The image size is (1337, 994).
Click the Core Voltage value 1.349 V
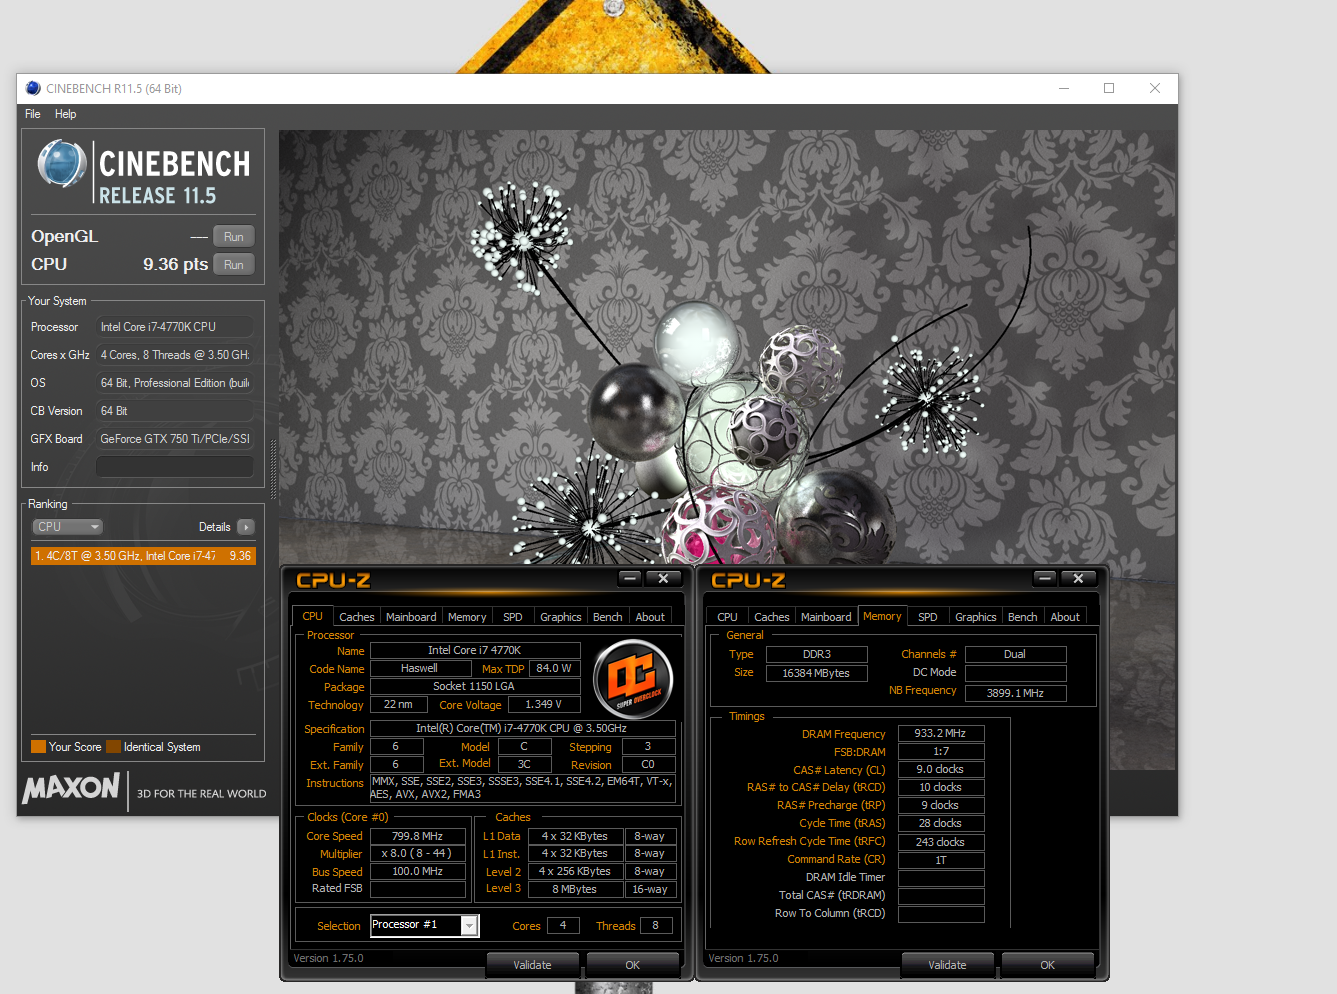tap(544, 704)
